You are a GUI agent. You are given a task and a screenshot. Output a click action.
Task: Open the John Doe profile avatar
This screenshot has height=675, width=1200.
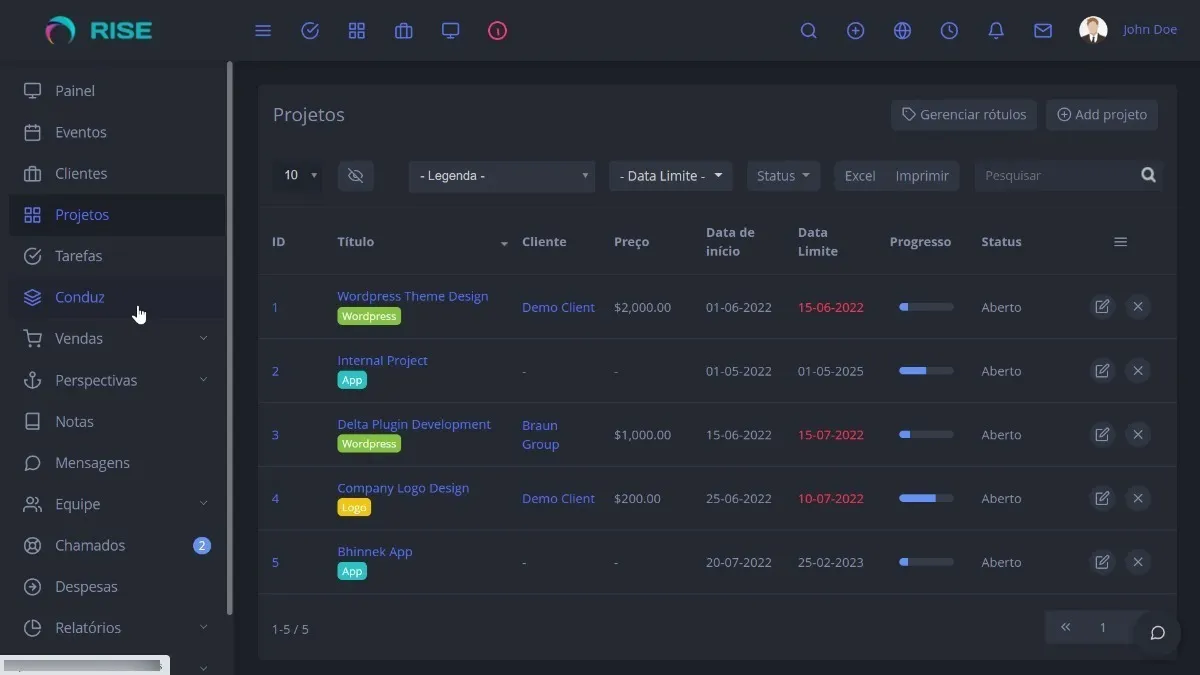(x=1093, y=30)
